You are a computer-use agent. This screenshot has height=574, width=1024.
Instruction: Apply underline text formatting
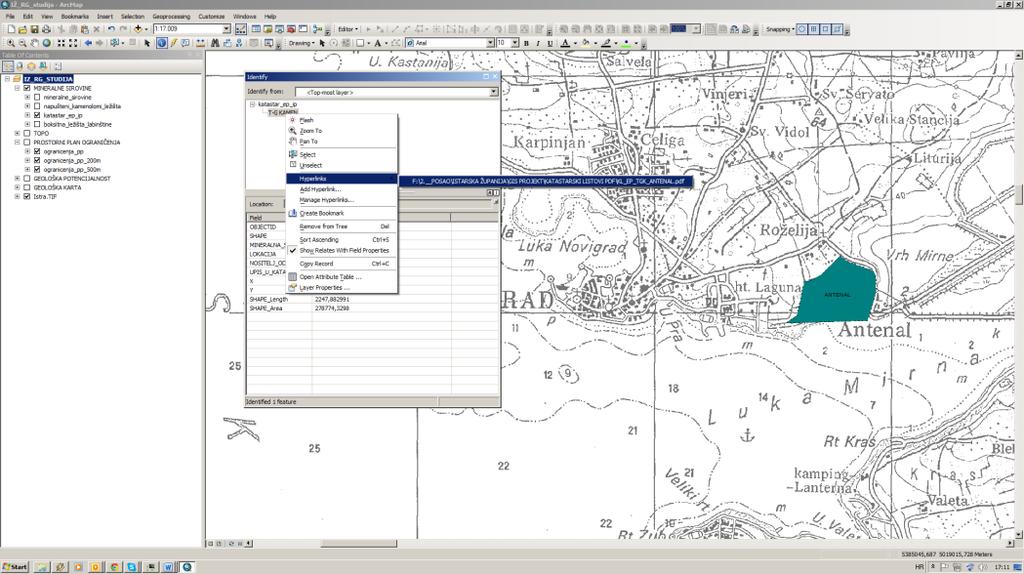coord(550,43)
